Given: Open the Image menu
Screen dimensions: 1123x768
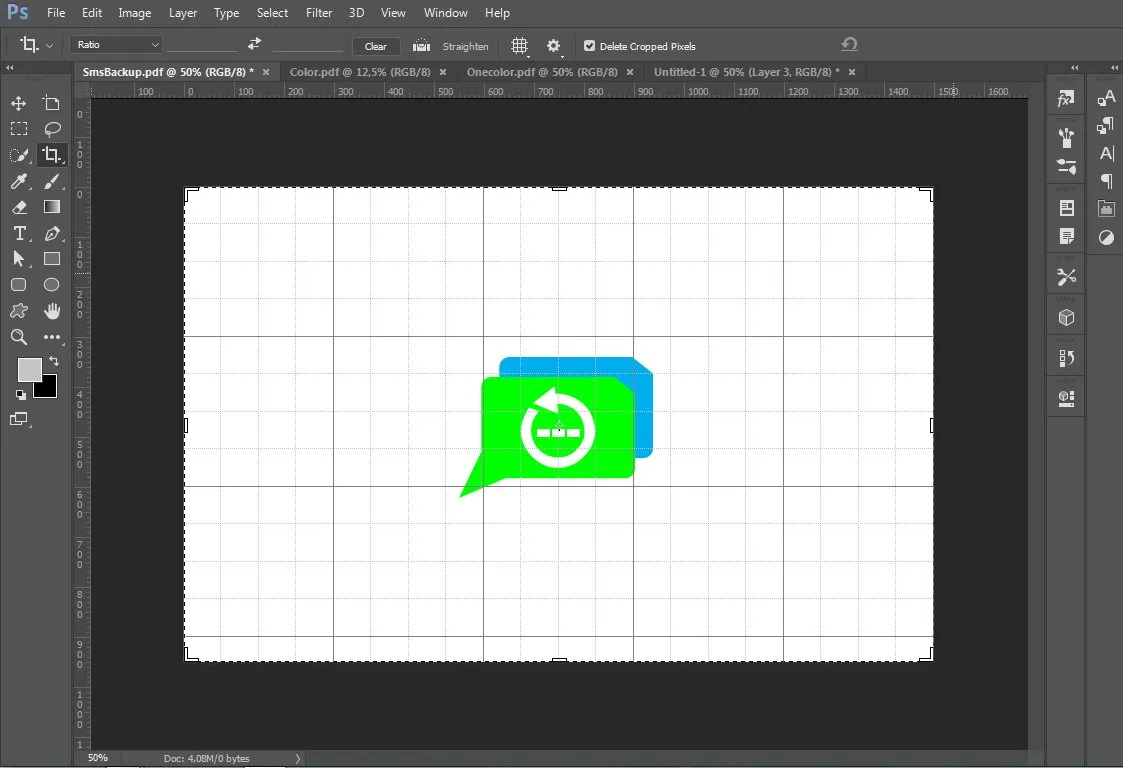Looking at the screenshot, I should [135, 13].
